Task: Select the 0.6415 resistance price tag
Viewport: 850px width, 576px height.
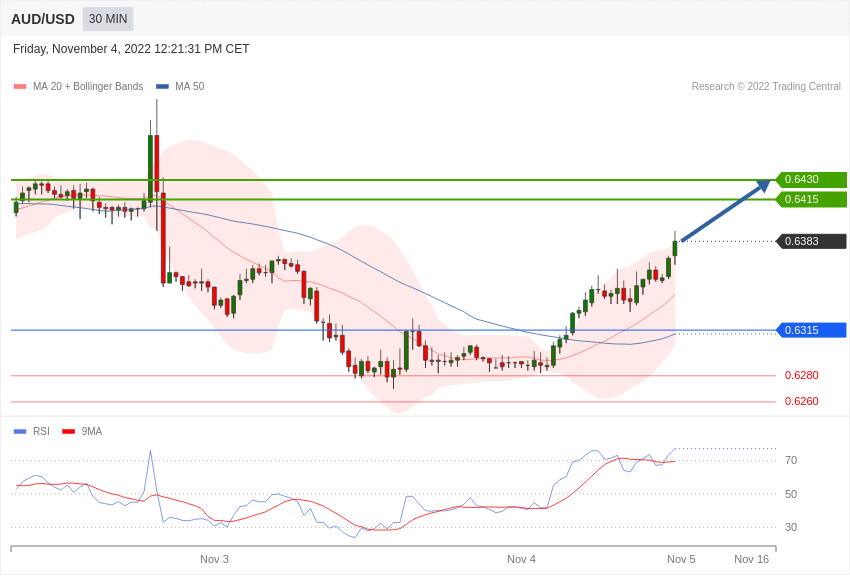Action: 812,199
